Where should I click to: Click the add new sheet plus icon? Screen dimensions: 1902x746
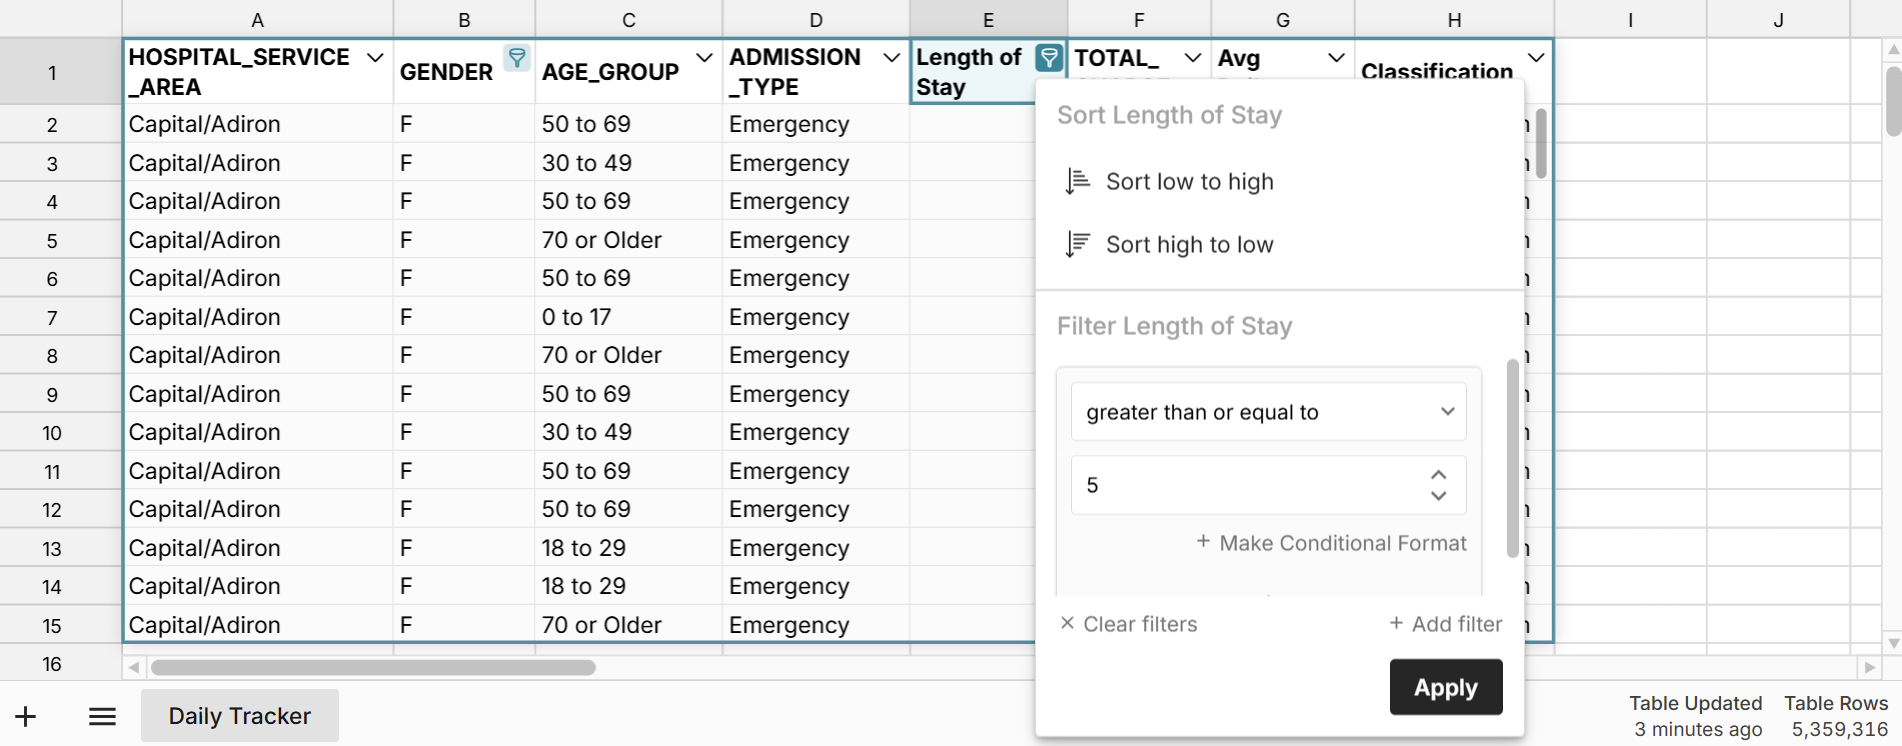click(x=26, y=716)
